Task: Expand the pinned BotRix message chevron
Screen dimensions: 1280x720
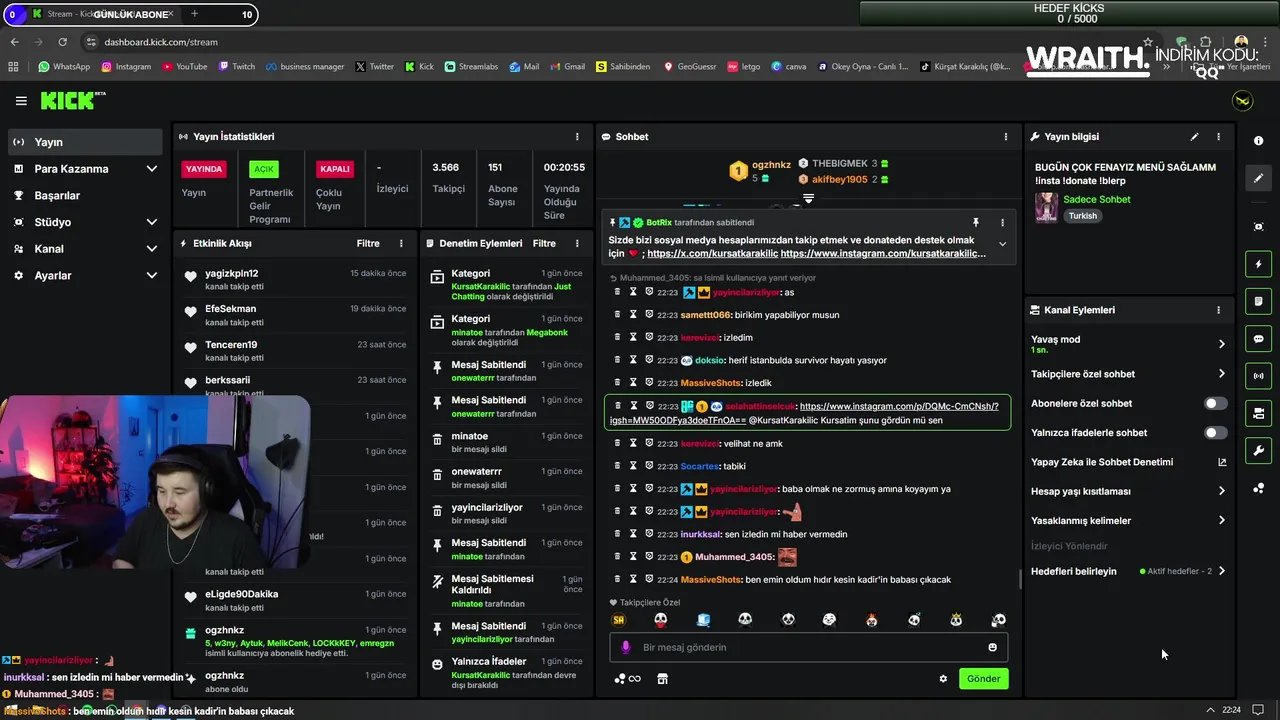Action: point(1002,244)
